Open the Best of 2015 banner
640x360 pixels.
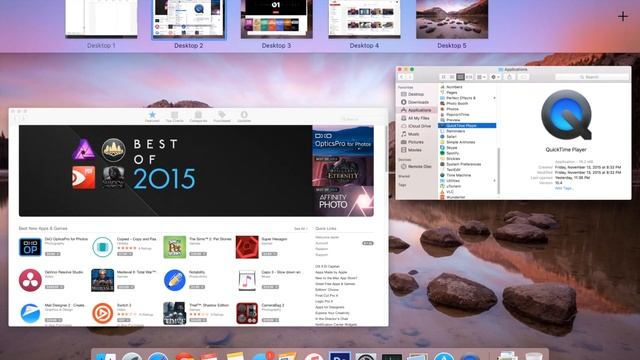pos(165,171)
